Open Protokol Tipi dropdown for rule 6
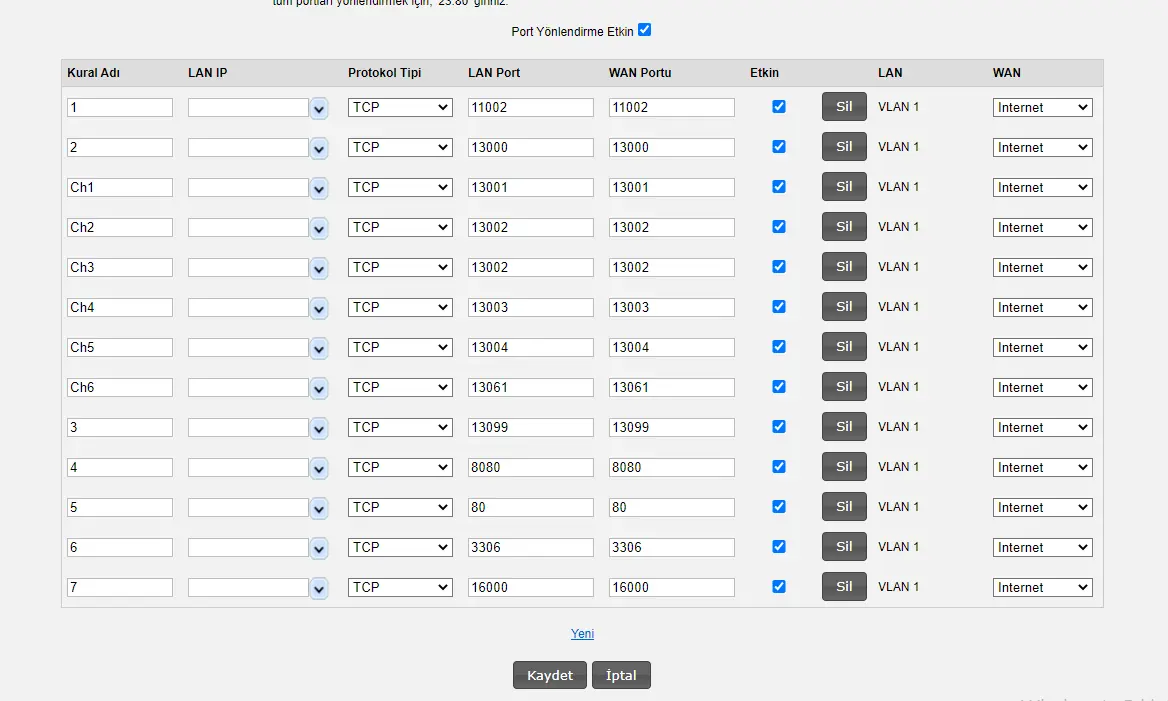 point(400,547)
